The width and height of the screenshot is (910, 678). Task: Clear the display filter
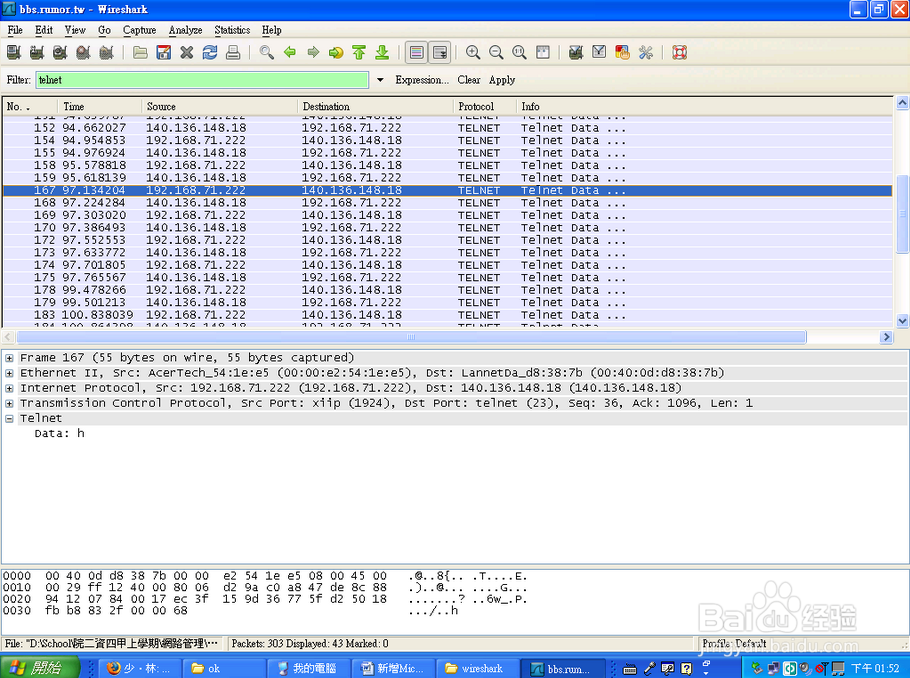tap(468, 80)
